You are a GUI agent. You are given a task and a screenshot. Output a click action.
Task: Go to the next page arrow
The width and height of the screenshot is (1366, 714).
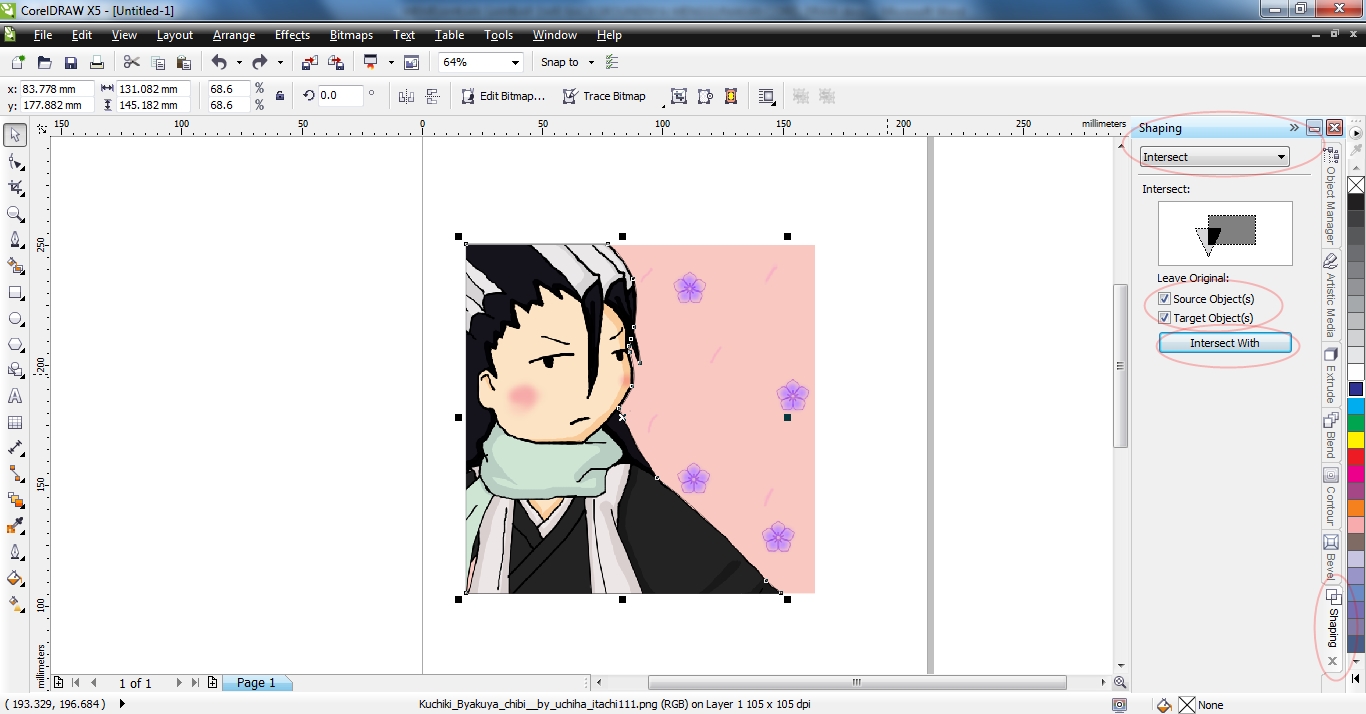click(x=180, y=683)
